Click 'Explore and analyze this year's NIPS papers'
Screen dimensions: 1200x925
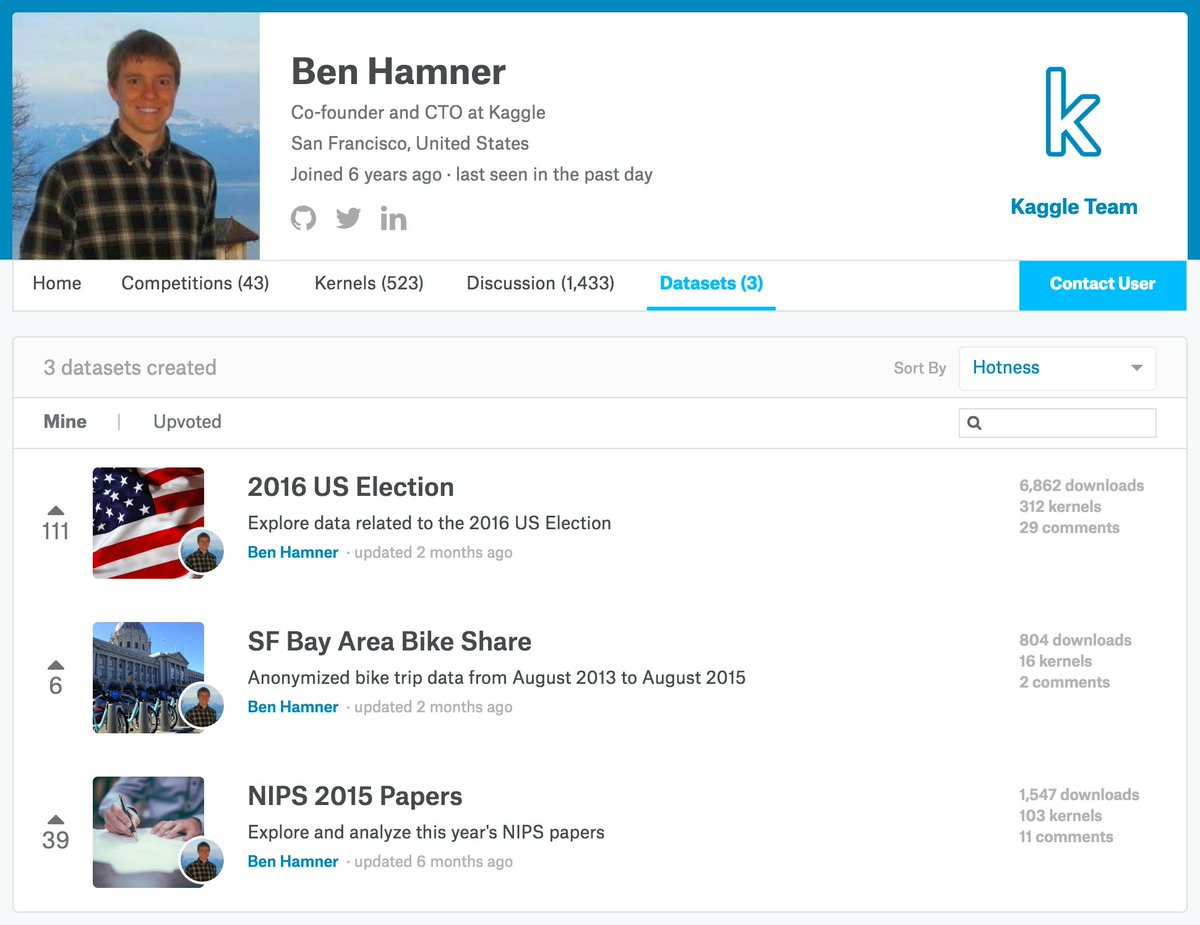(426, 832)
